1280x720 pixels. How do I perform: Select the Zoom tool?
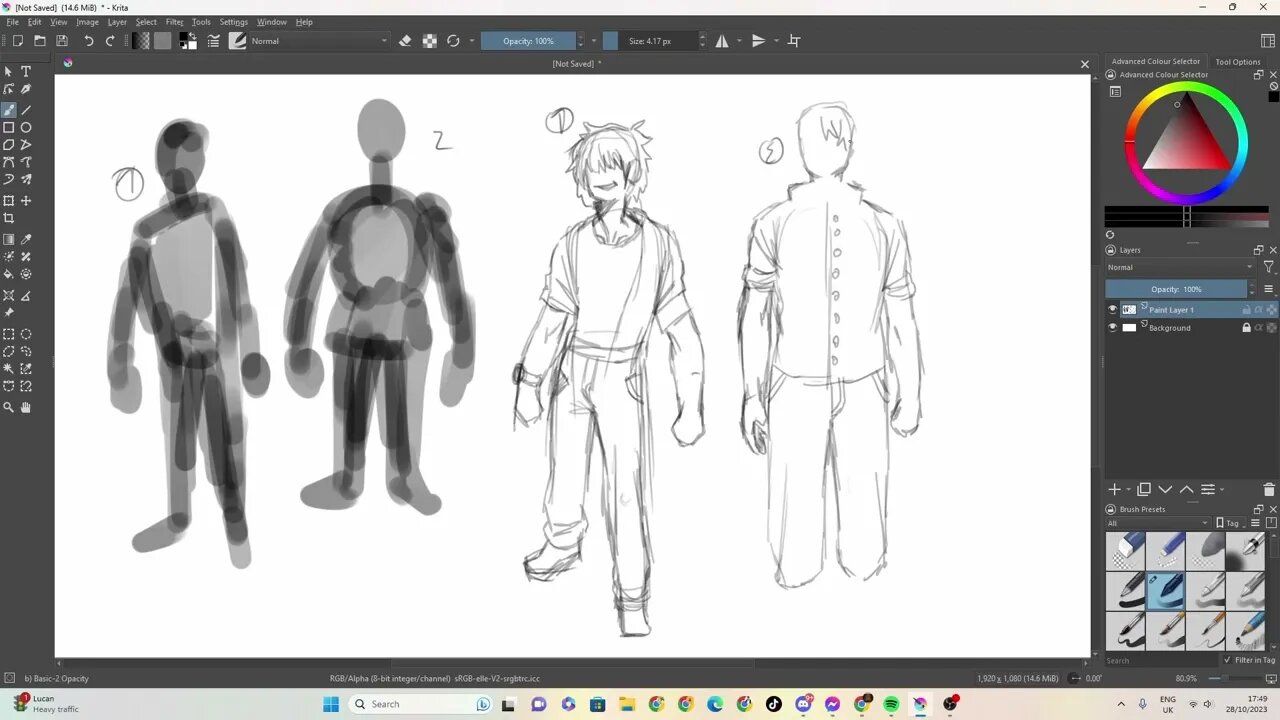pyautogui.click(x=9, y=407)
